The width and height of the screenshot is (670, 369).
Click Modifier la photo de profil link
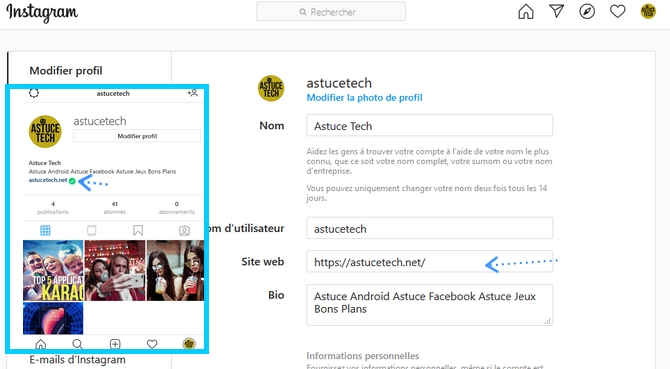[364, 98]
